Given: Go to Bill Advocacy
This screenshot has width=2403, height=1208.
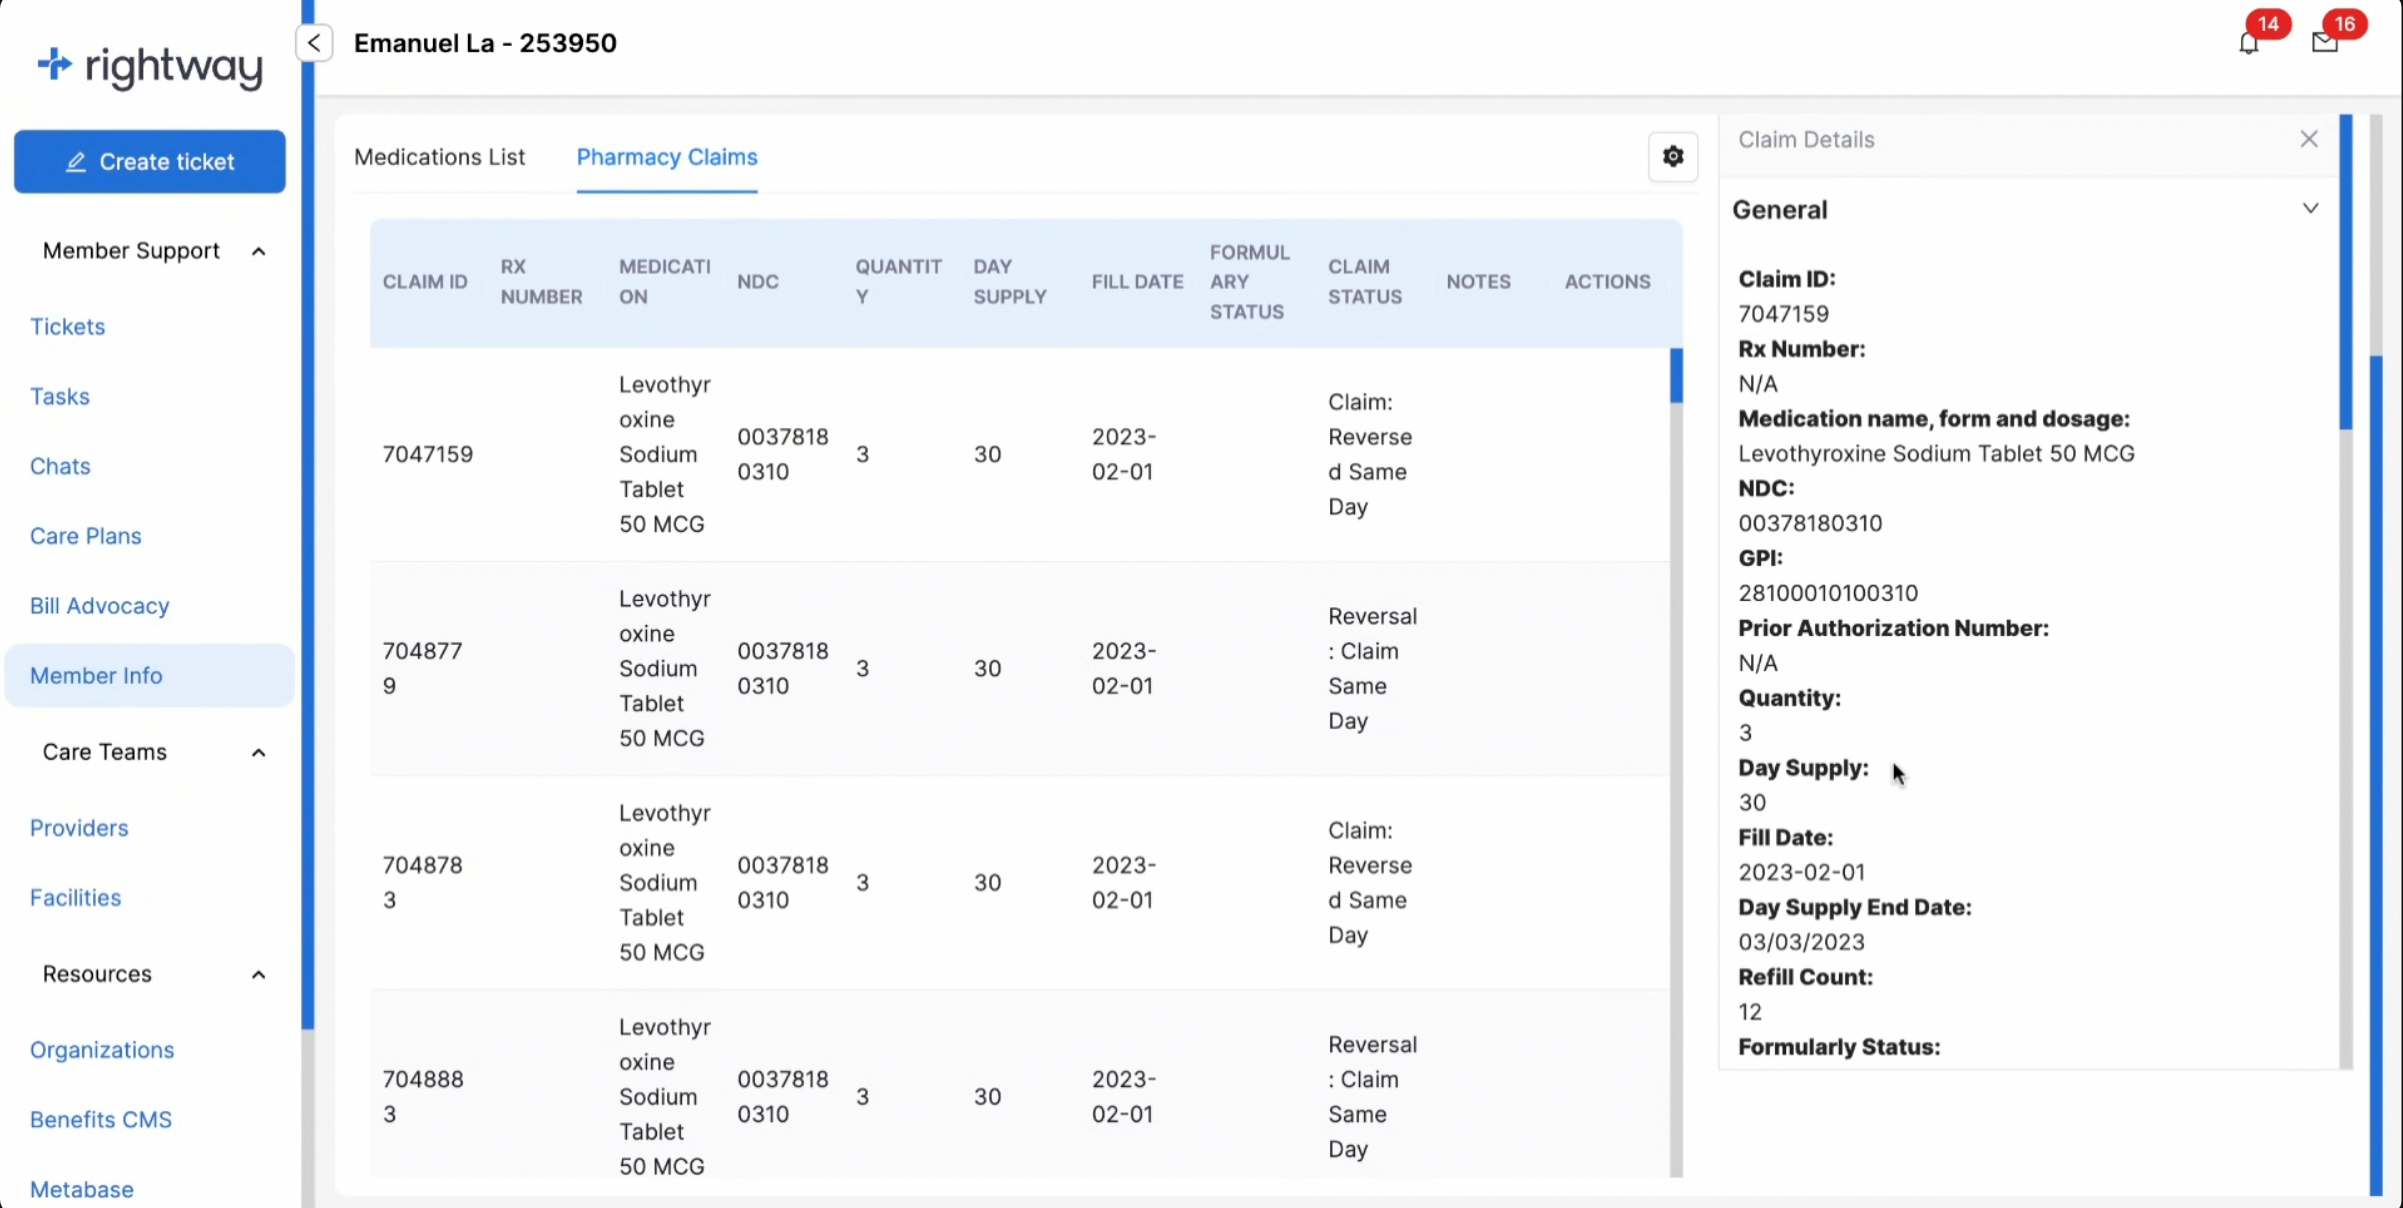Looking at the screenshot, I should (x=99, y=605).
